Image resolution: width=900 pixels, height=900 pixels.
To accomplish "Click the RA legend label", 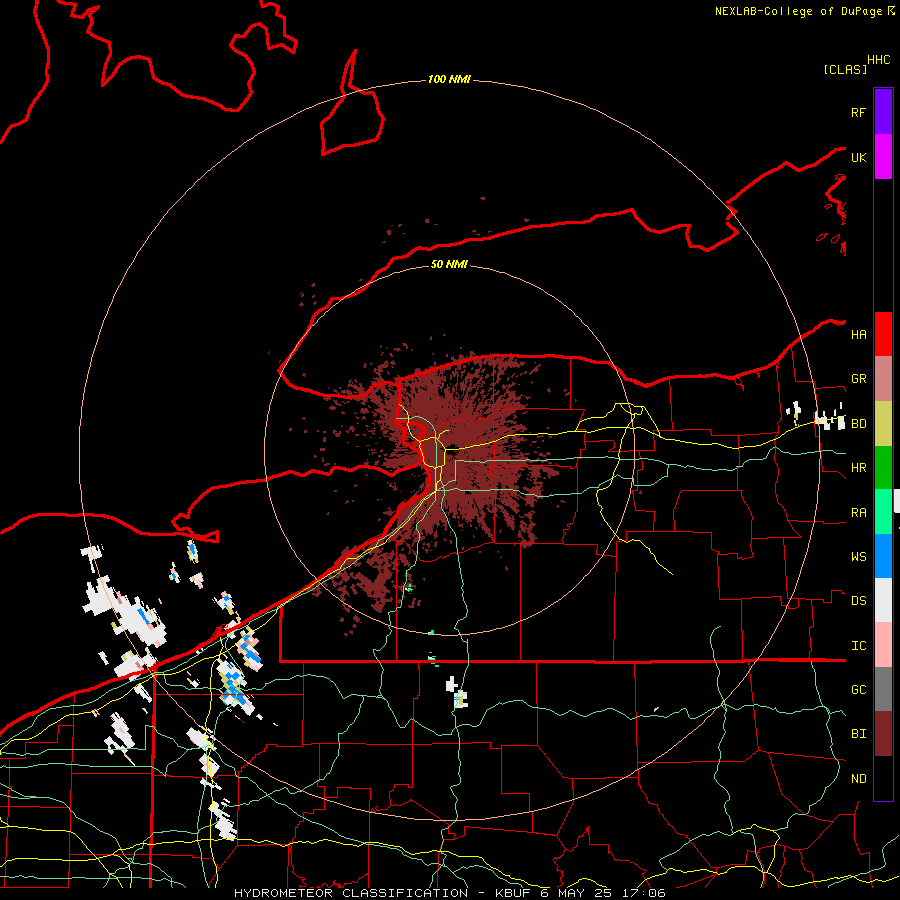I will pyautogui.click(x=858, y=513).
